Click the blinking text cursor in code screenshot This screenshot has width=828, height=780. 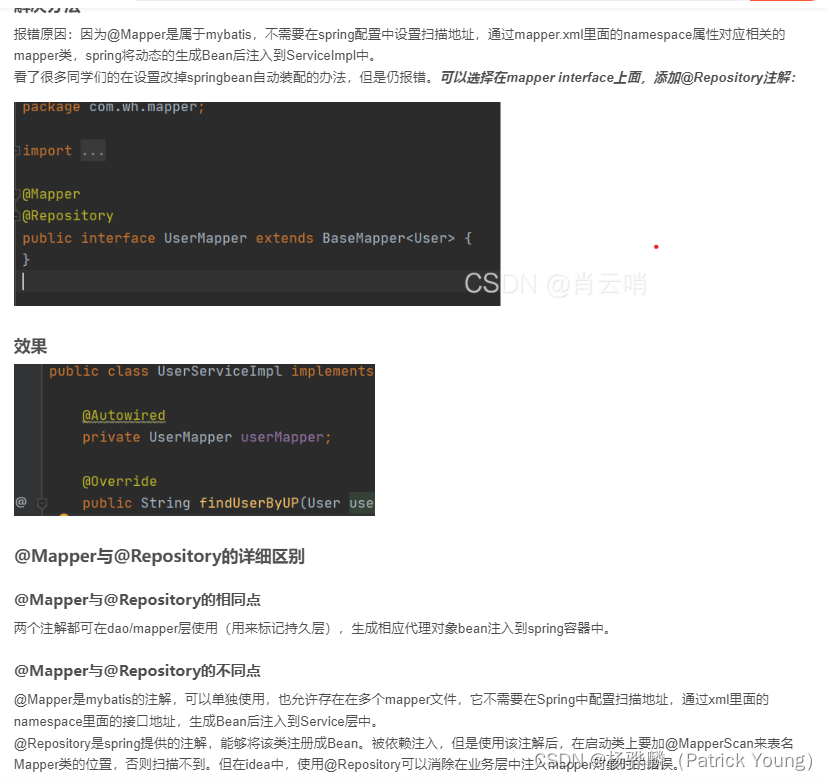pos(23,282)
